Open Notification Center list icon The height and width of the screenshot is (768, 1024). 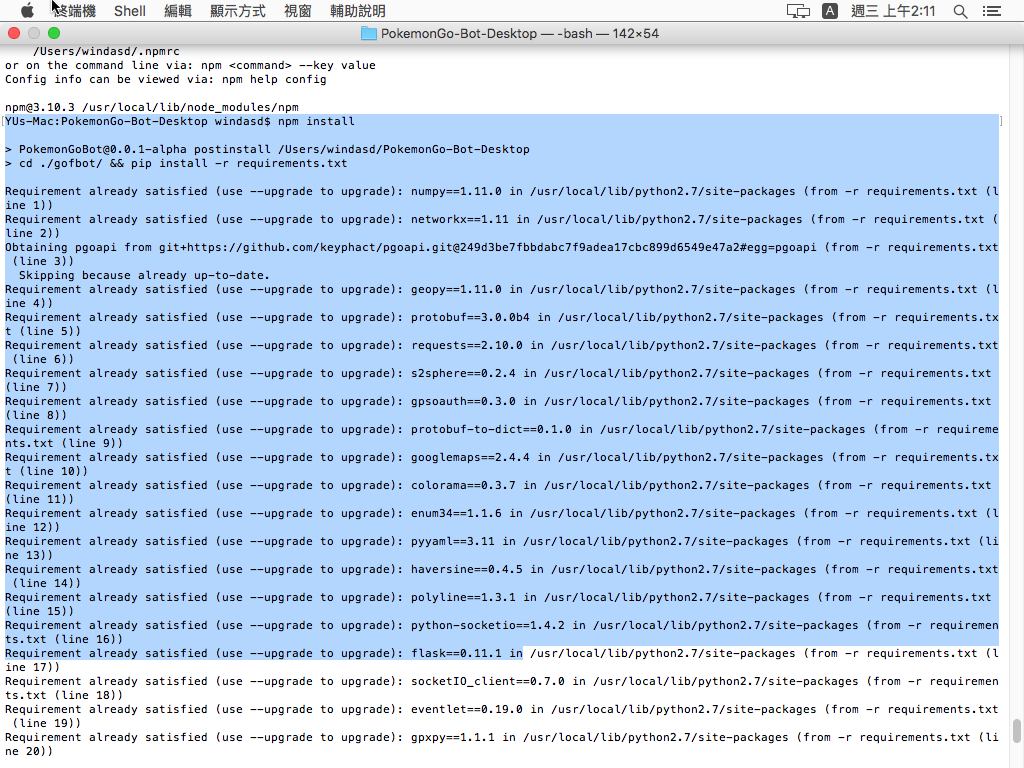(x=991, y=10)
